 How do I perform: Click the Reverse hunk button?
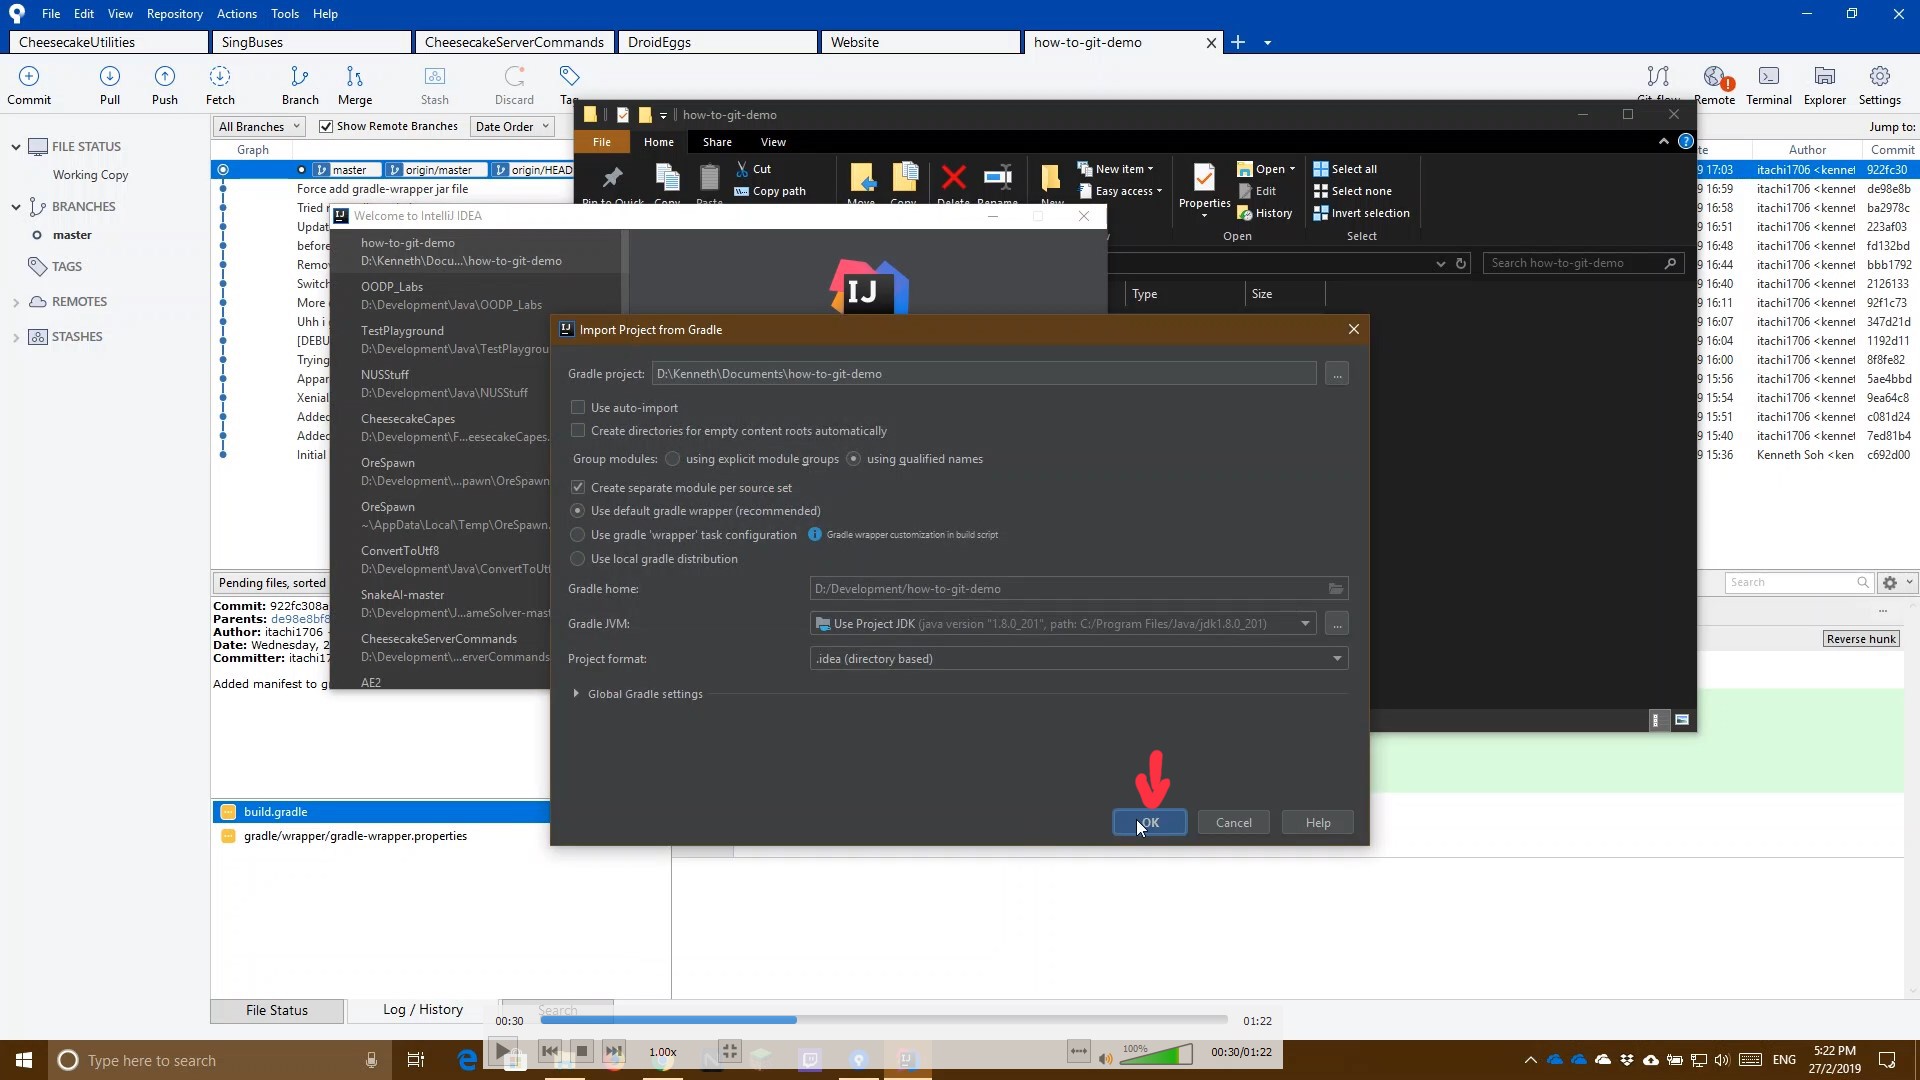click(x=1861, y=639)
